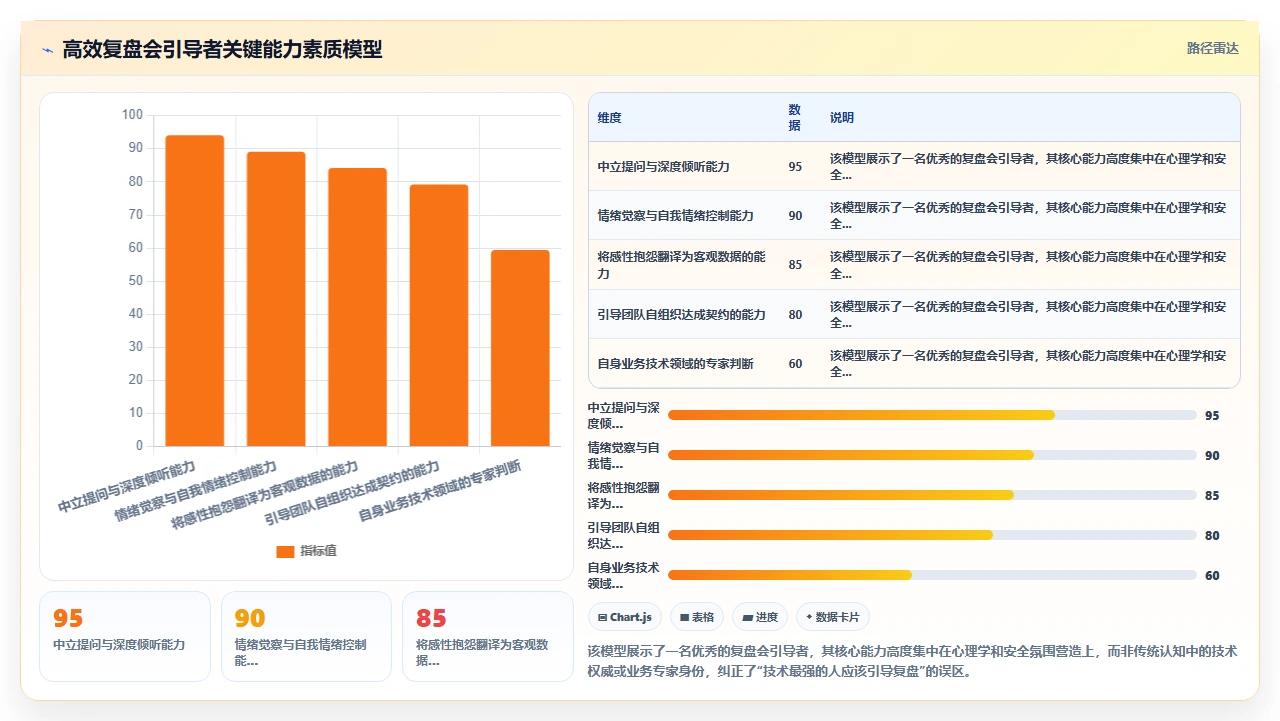Select table row 情绪觉察与自我情绪控制能力
Viewport: 1280px width, 721px height.
tap(914, 215)
